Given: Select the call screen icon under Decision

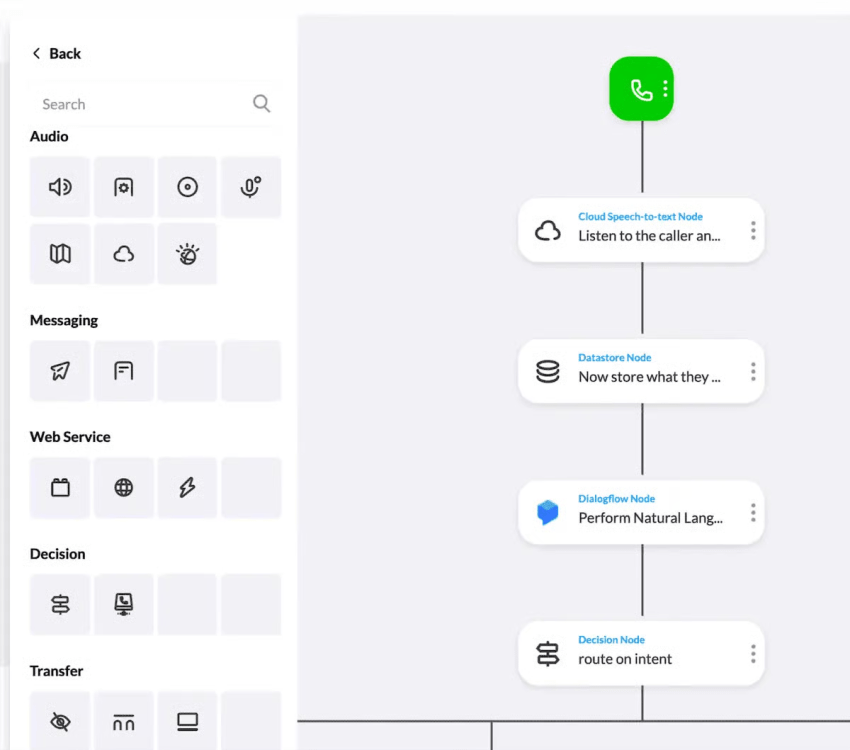Looking at the screenshot, I should click(x=123, y=604).
